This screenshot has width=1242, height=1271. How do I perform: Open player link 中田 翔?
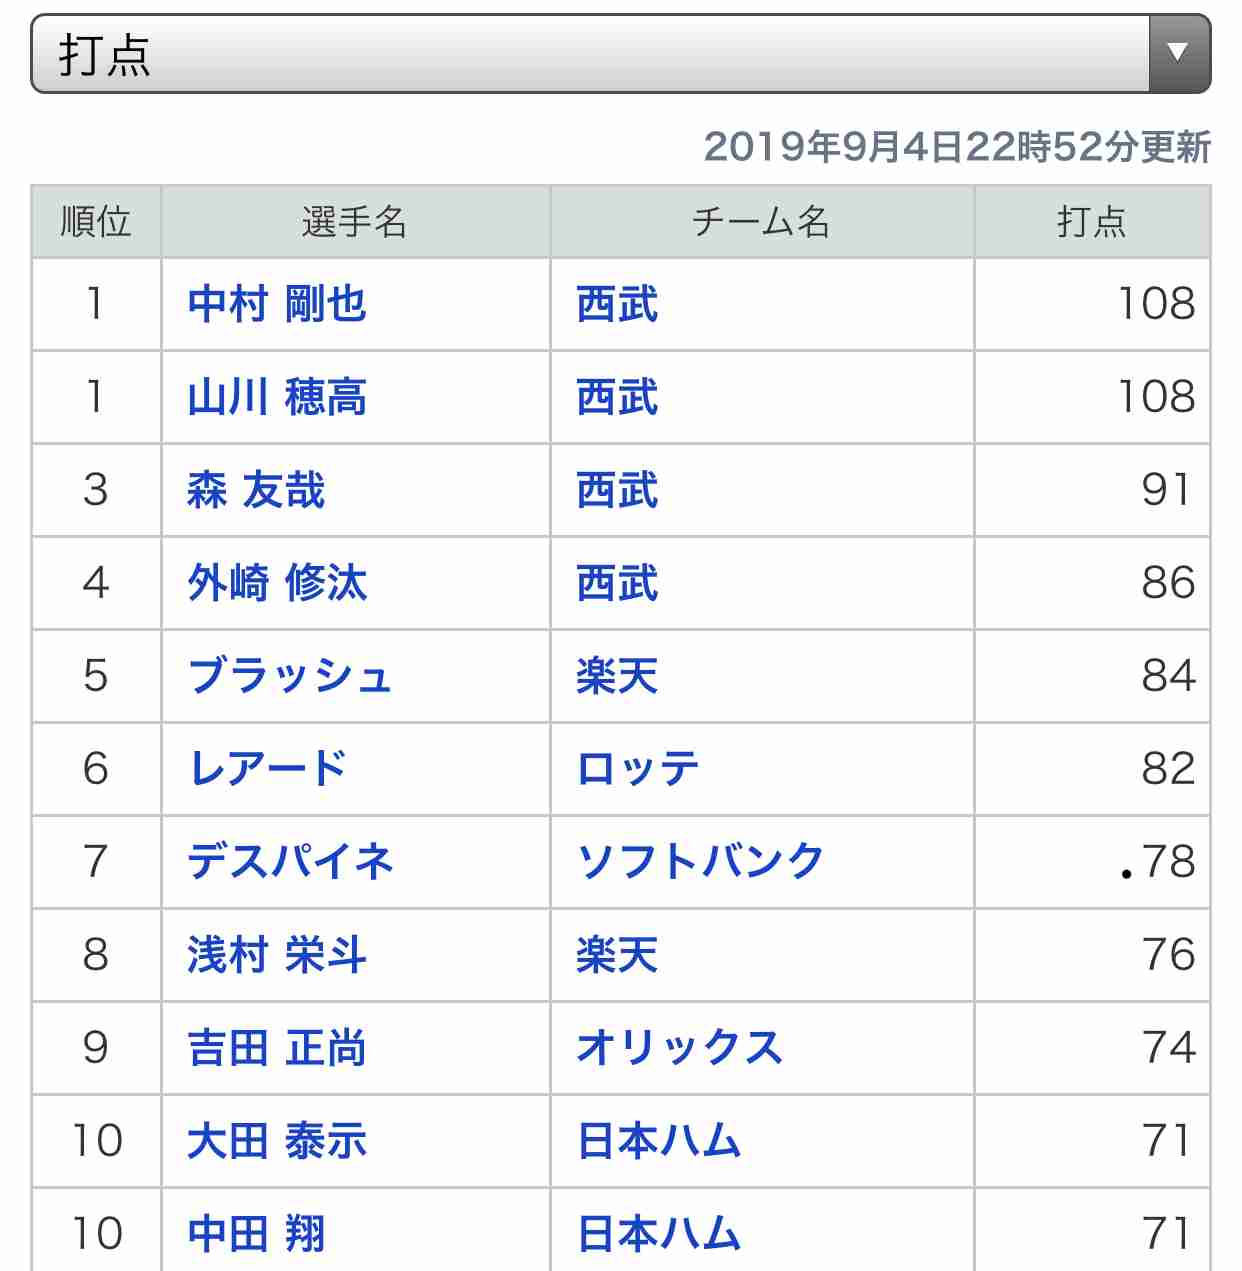[256, 1234]
